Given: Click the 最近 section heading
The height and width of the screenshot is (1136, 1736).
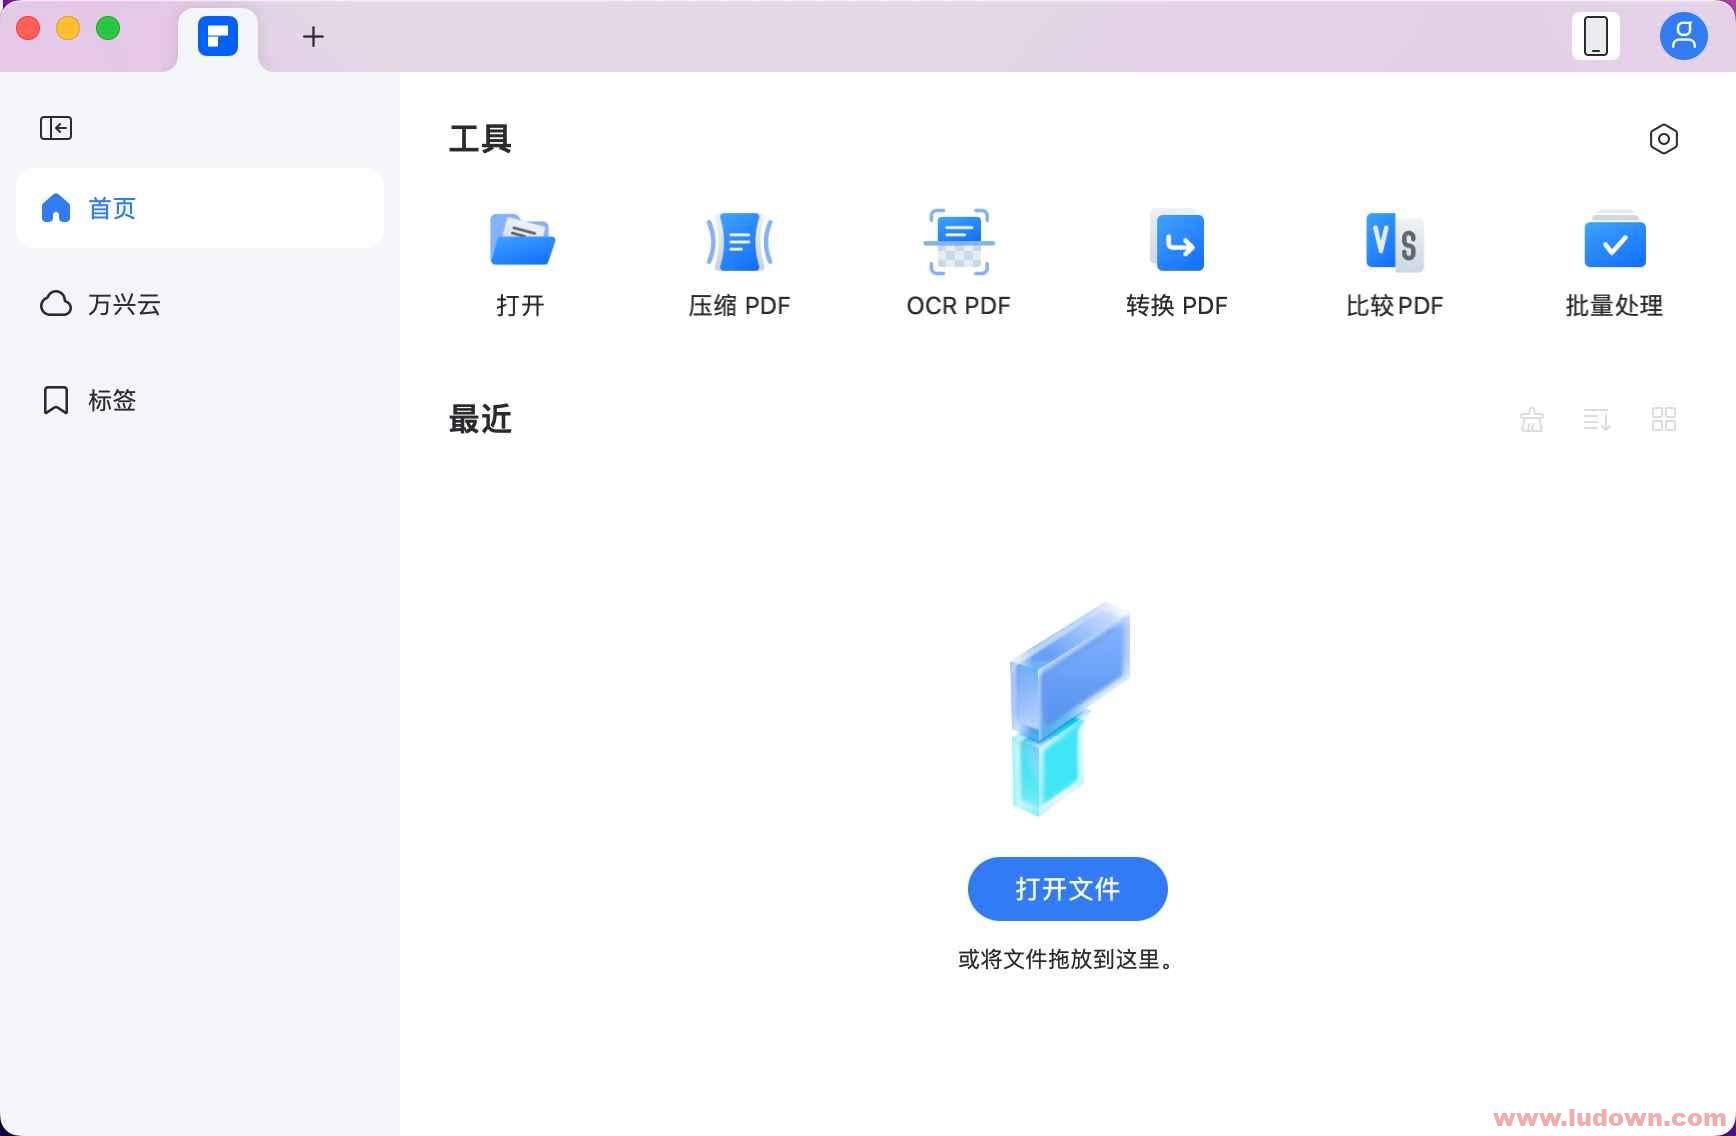Looking at the screenshot, I should pyautogui.click(x=480, y=419).
